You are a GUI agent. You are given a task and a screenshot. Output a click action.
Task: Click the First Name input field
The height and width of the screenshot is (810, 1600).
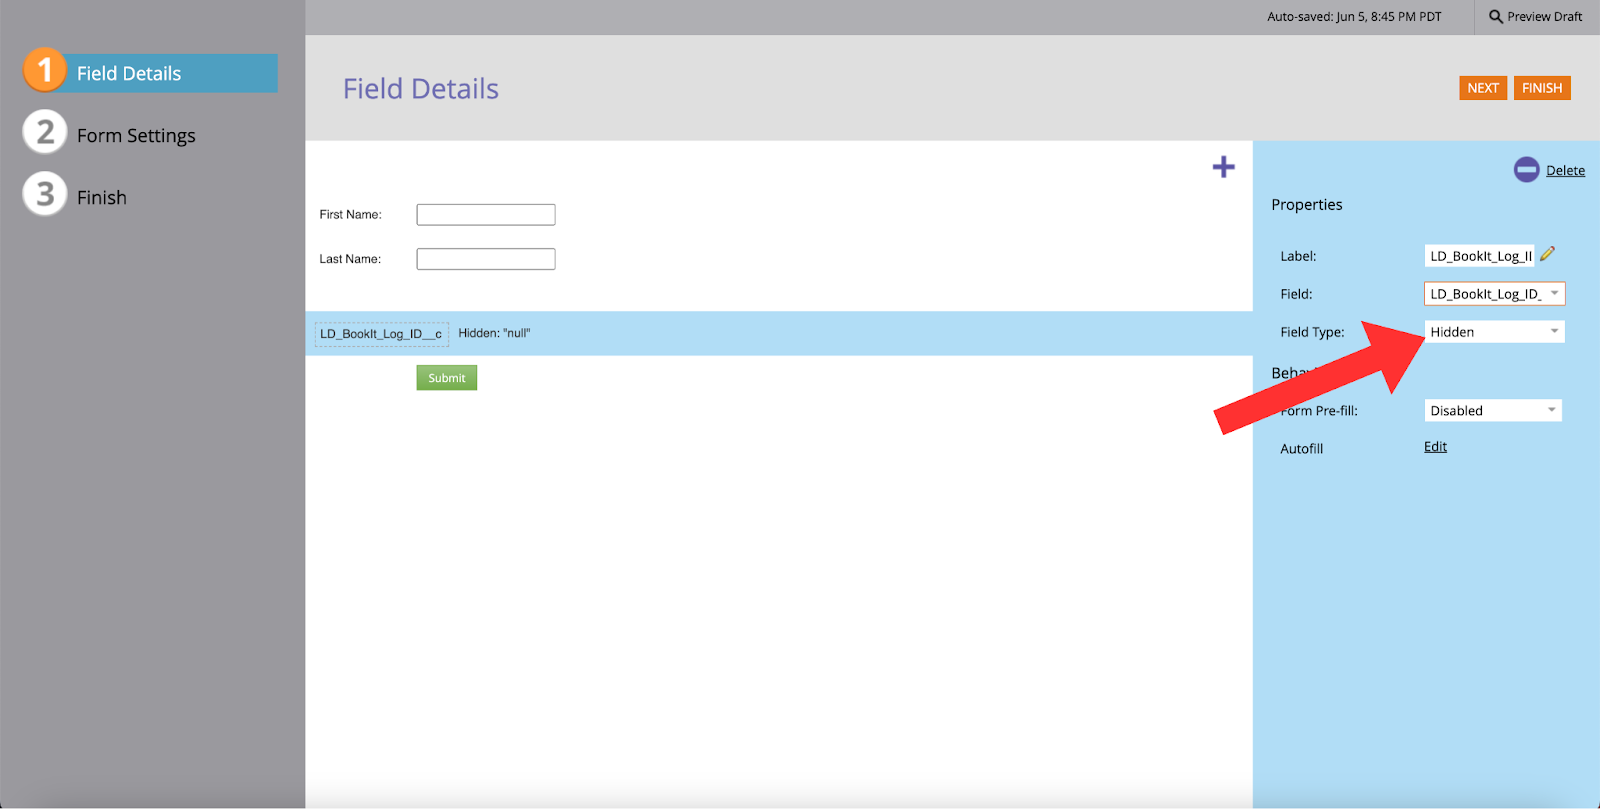pyautogui.click(x=486, y=215)
